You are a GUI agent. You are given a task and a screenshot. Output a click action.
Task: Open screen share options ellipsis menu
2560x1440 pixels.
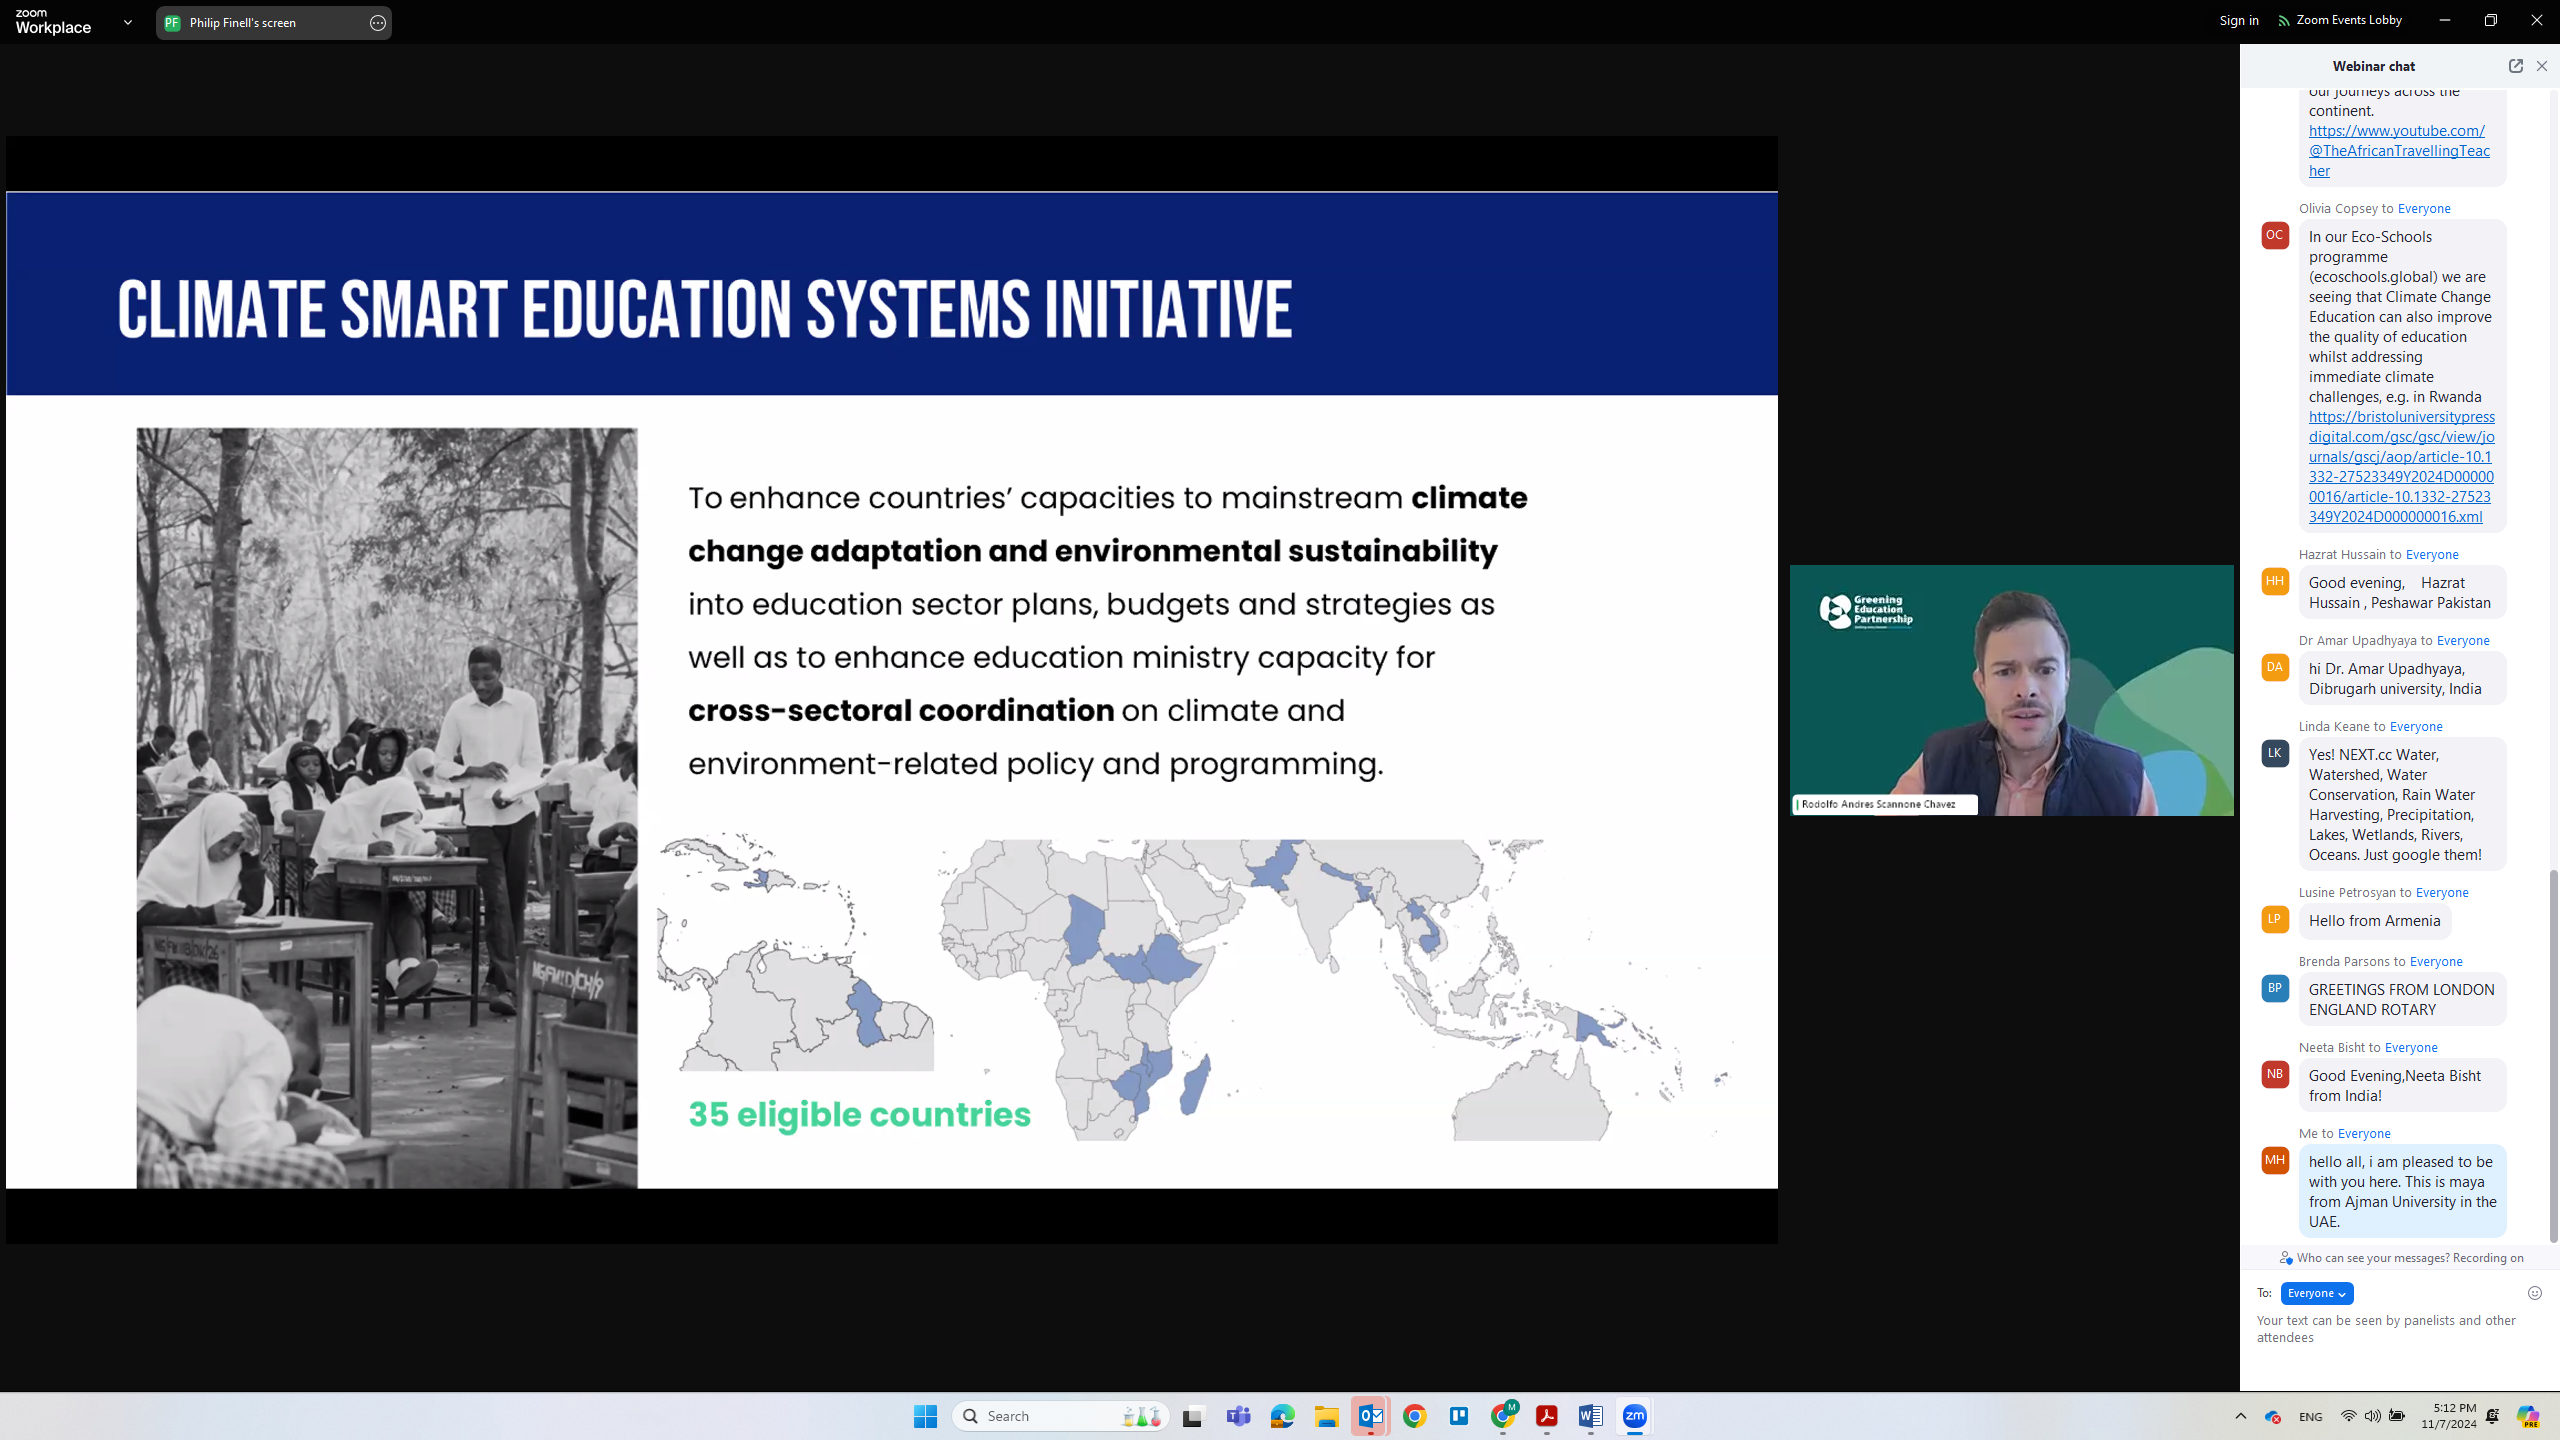click(x=377, y=23)
